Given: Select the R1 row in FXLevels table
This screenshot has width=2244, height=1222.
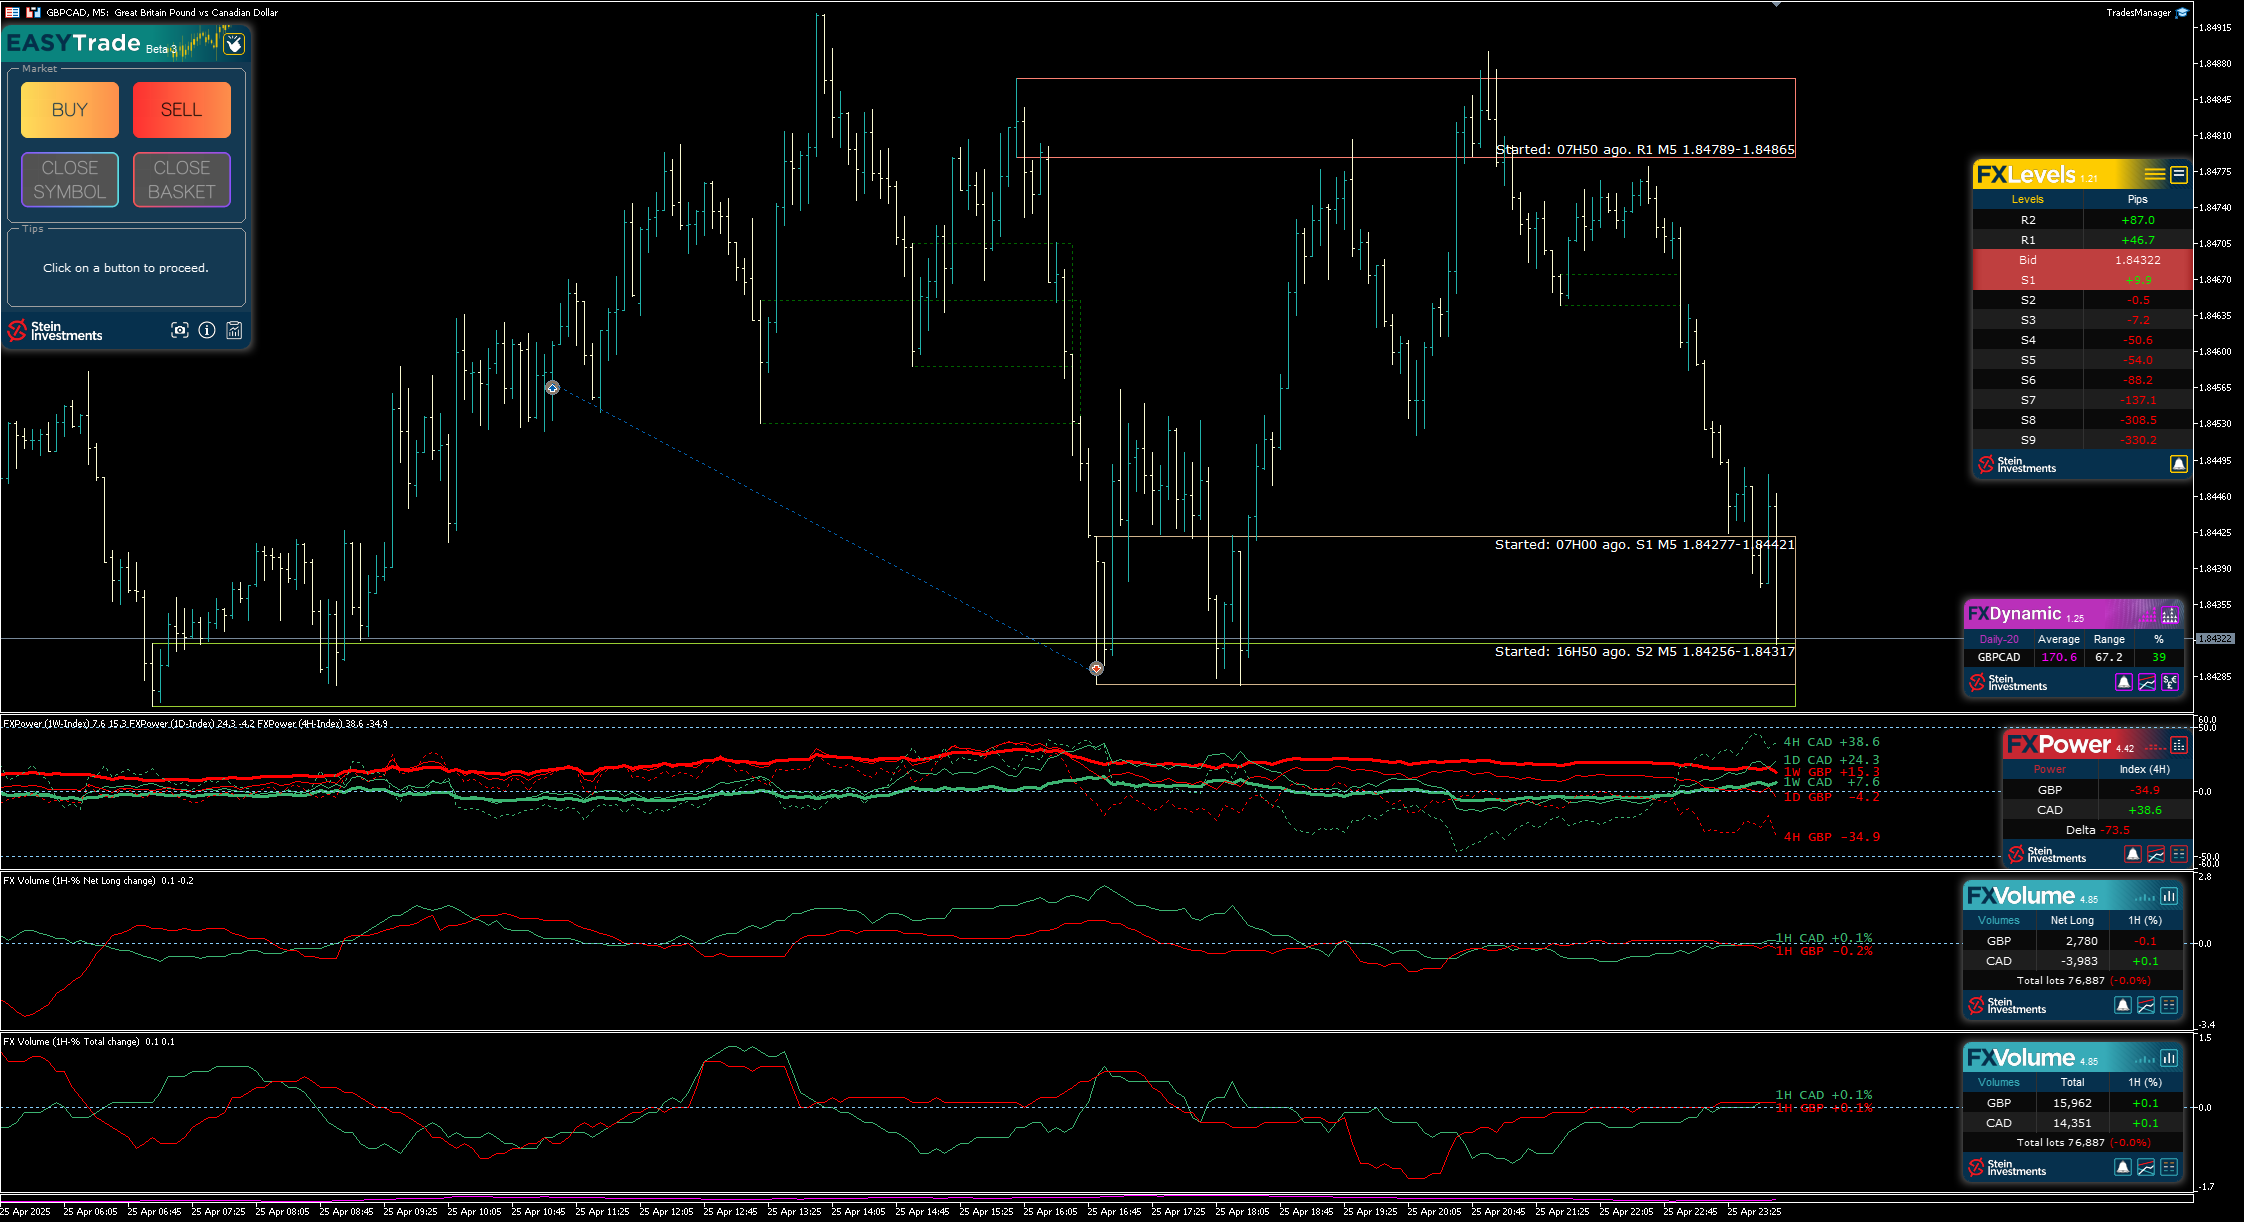Looking at the screenshot, I should tap(2082, 240).
